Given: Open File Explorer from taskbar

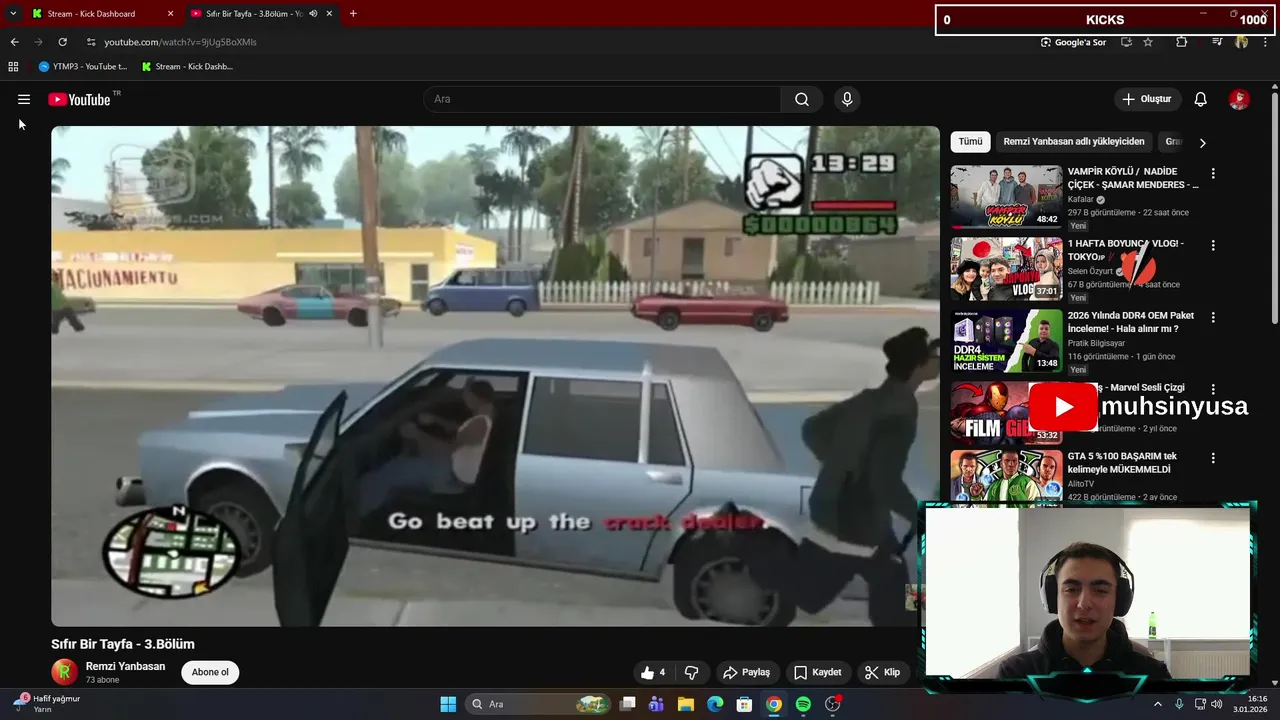Looking at the screenshot, I should (686, 704).
